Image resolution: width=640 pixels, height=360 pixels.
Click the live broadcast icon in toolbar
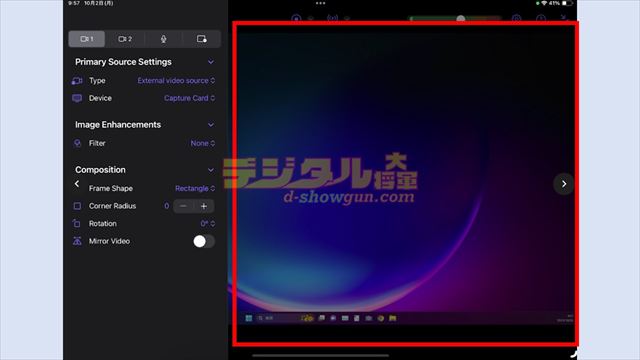pos(333,18)
